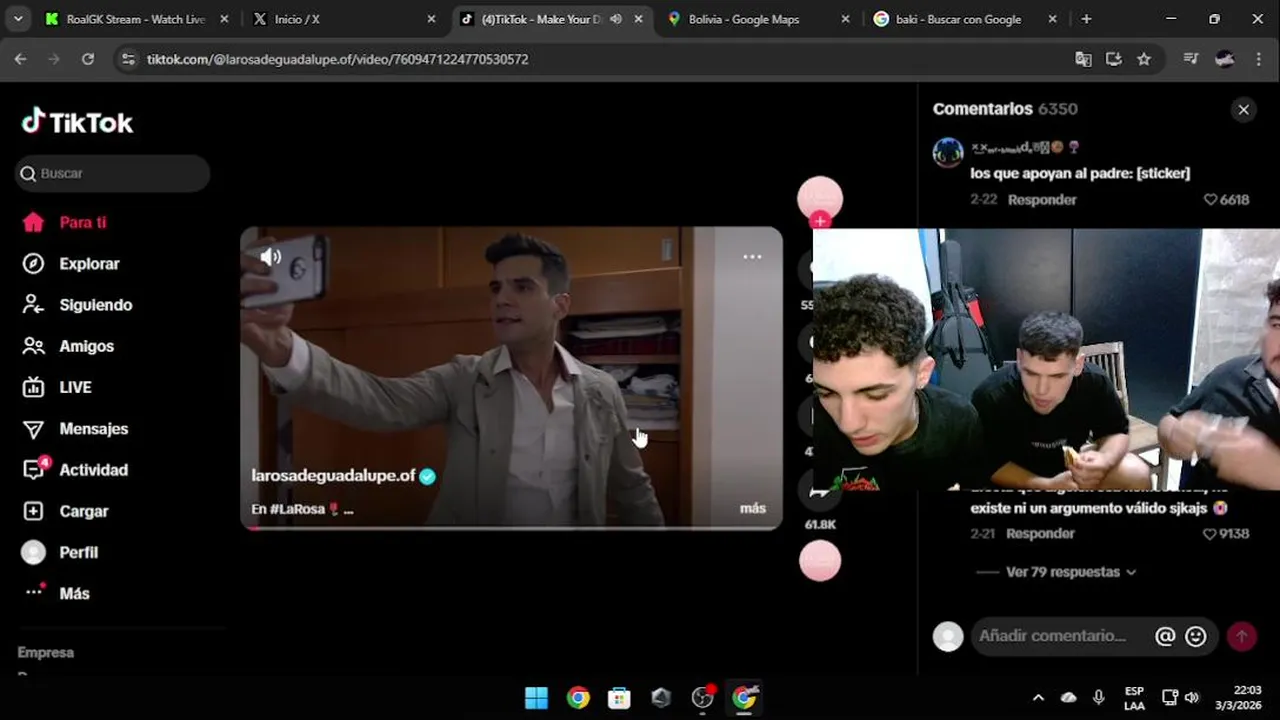Image resolution: width=1280 pixels, height=720 pixels.
Task: Click the red send comment arrow button
Action: click(1241, 636)
